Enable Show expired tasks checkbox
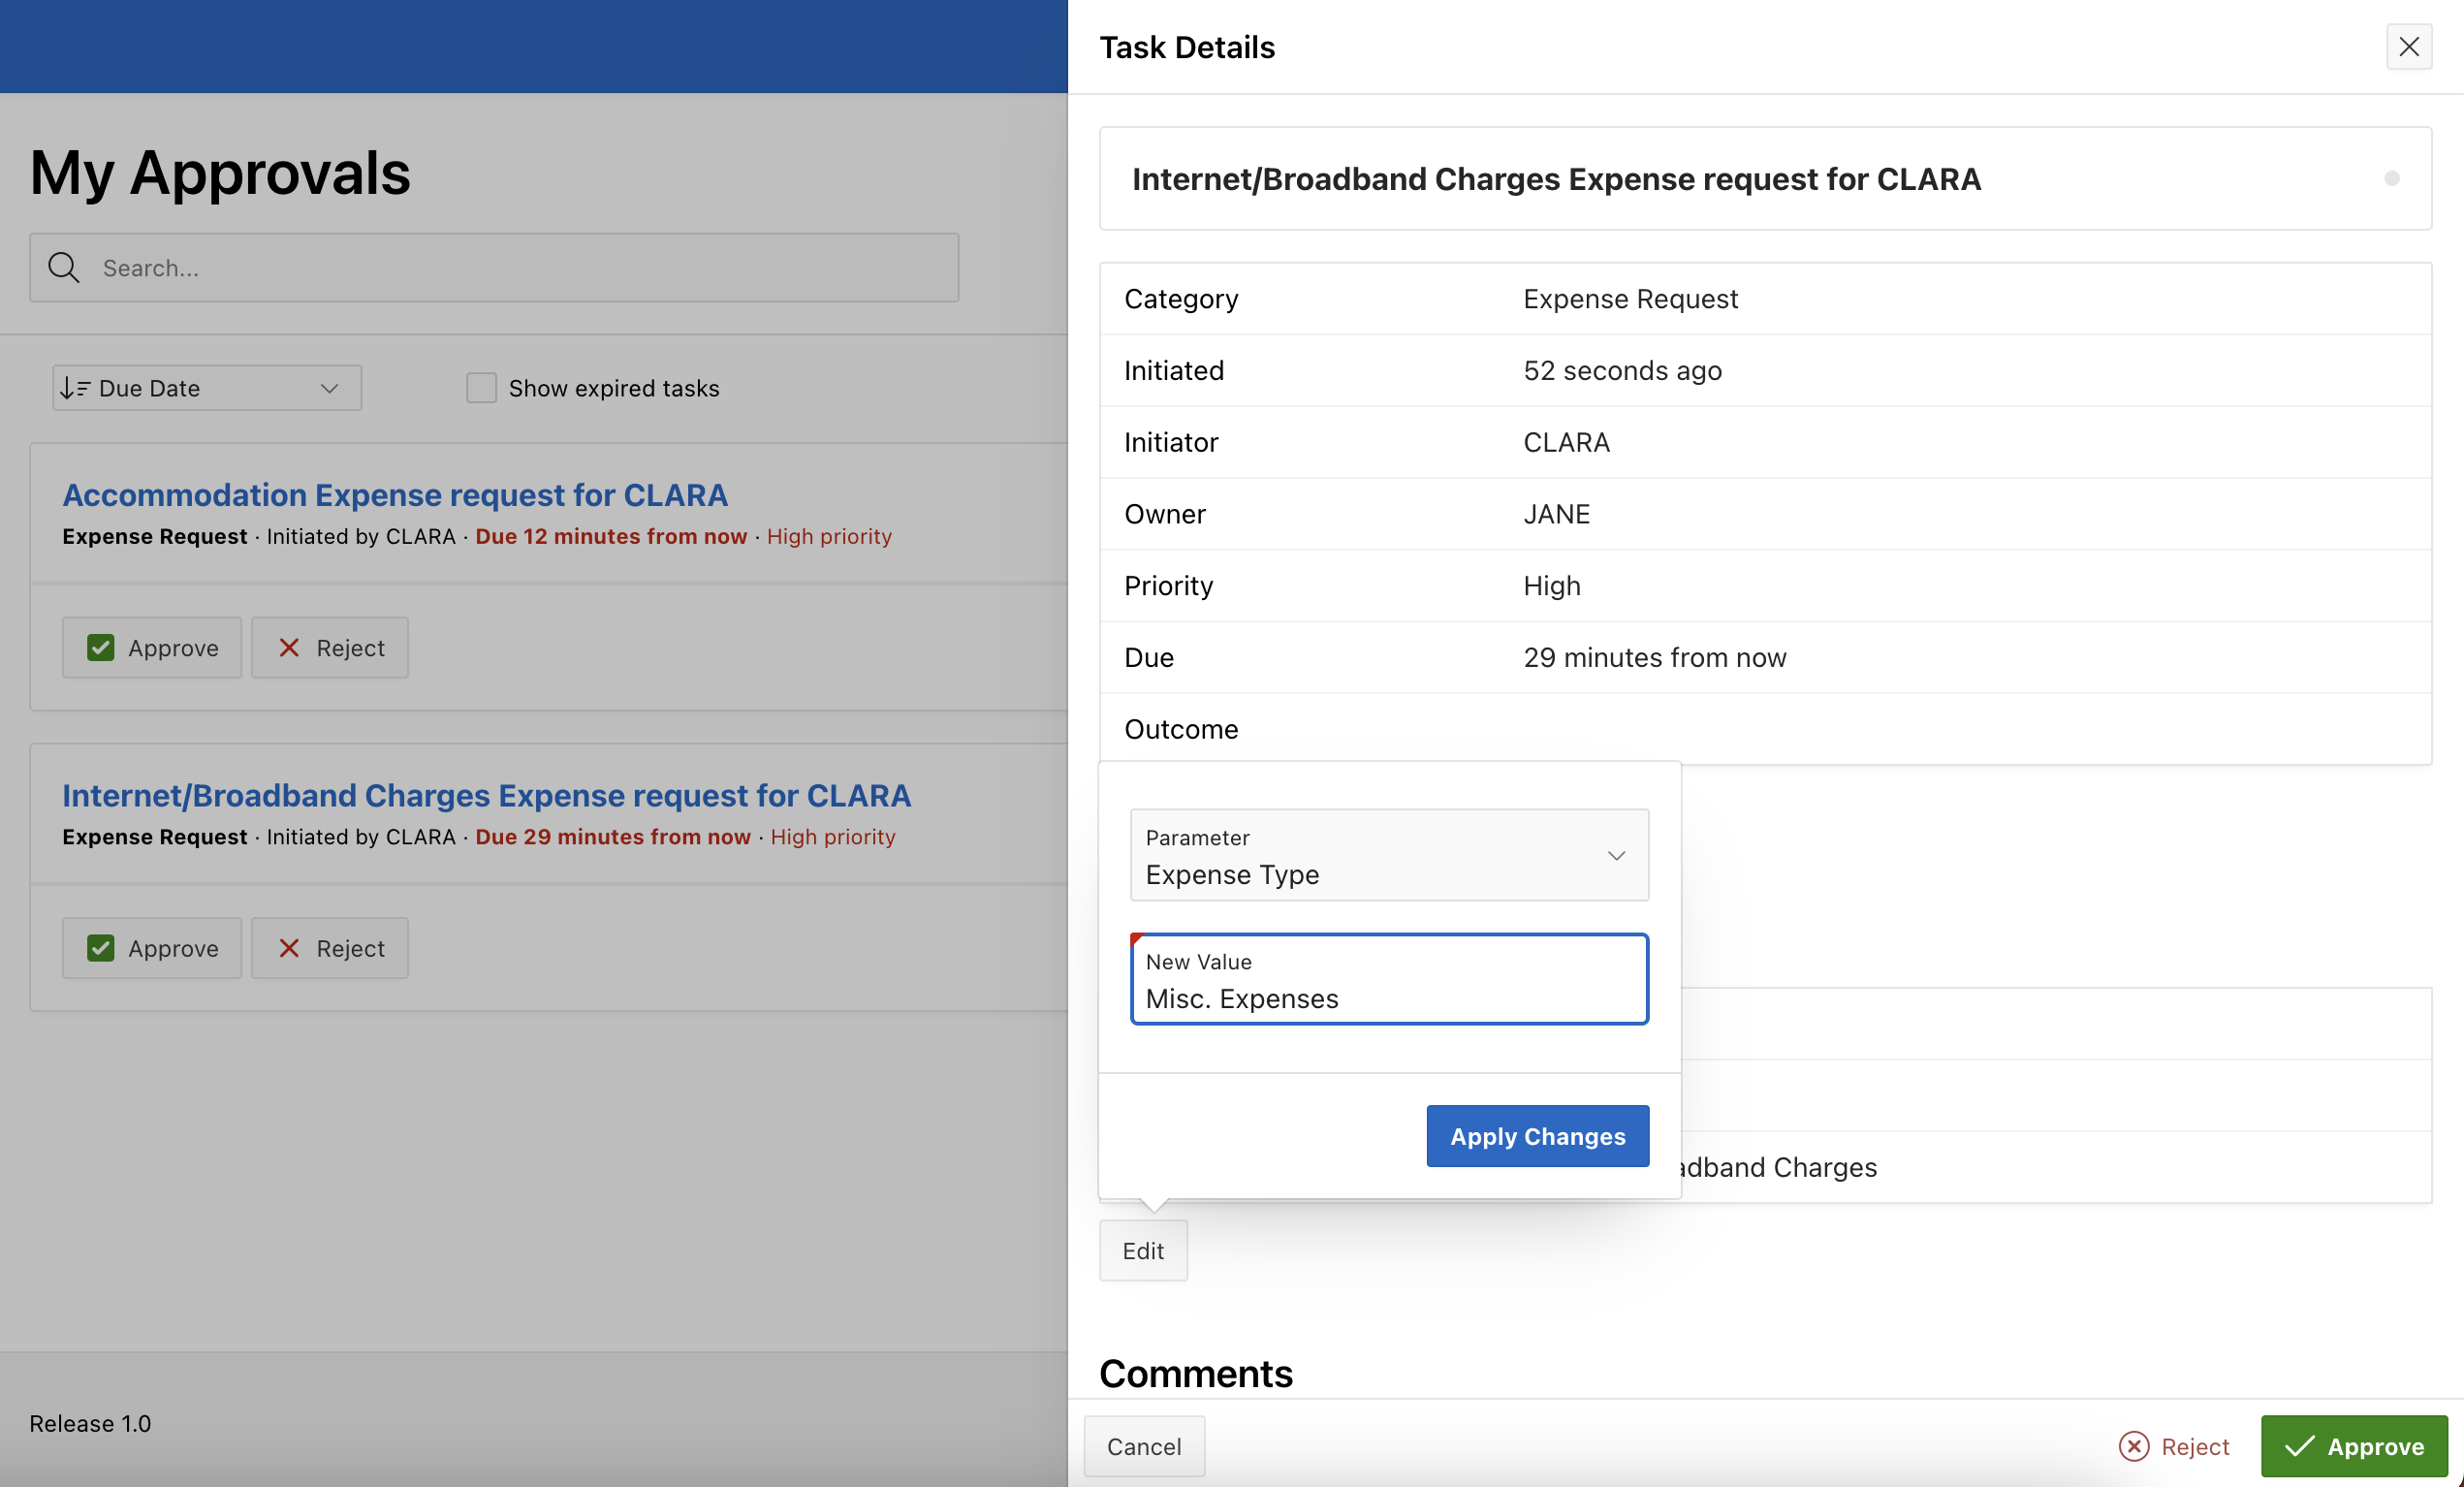2464x1487 pixels. pyautogui.click(x=481, y=388)
